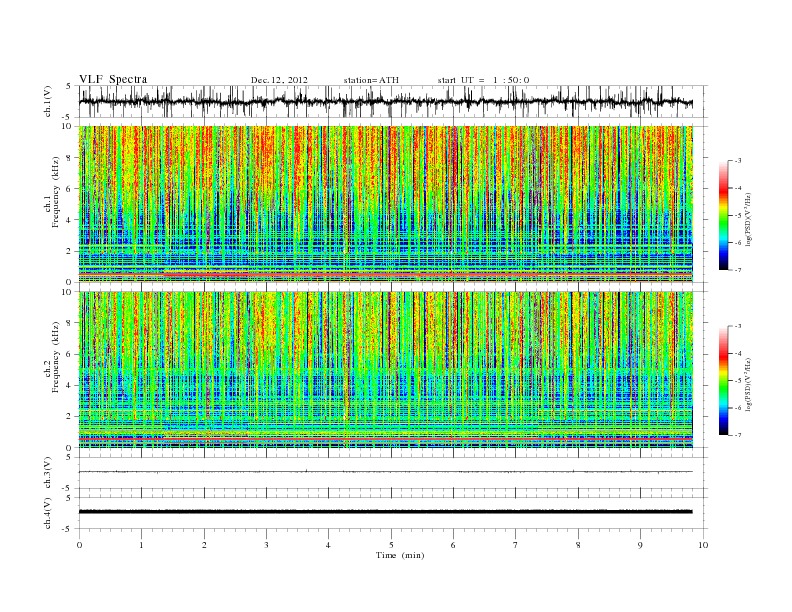Viewport: 792px width, 612px height.
Task: Click the ch.1 waveform trace panel
Action: 393,101
